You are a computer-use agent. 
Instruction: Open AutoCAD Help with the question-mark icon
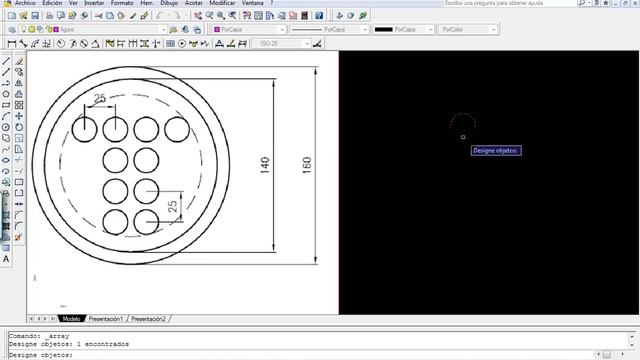319,16
